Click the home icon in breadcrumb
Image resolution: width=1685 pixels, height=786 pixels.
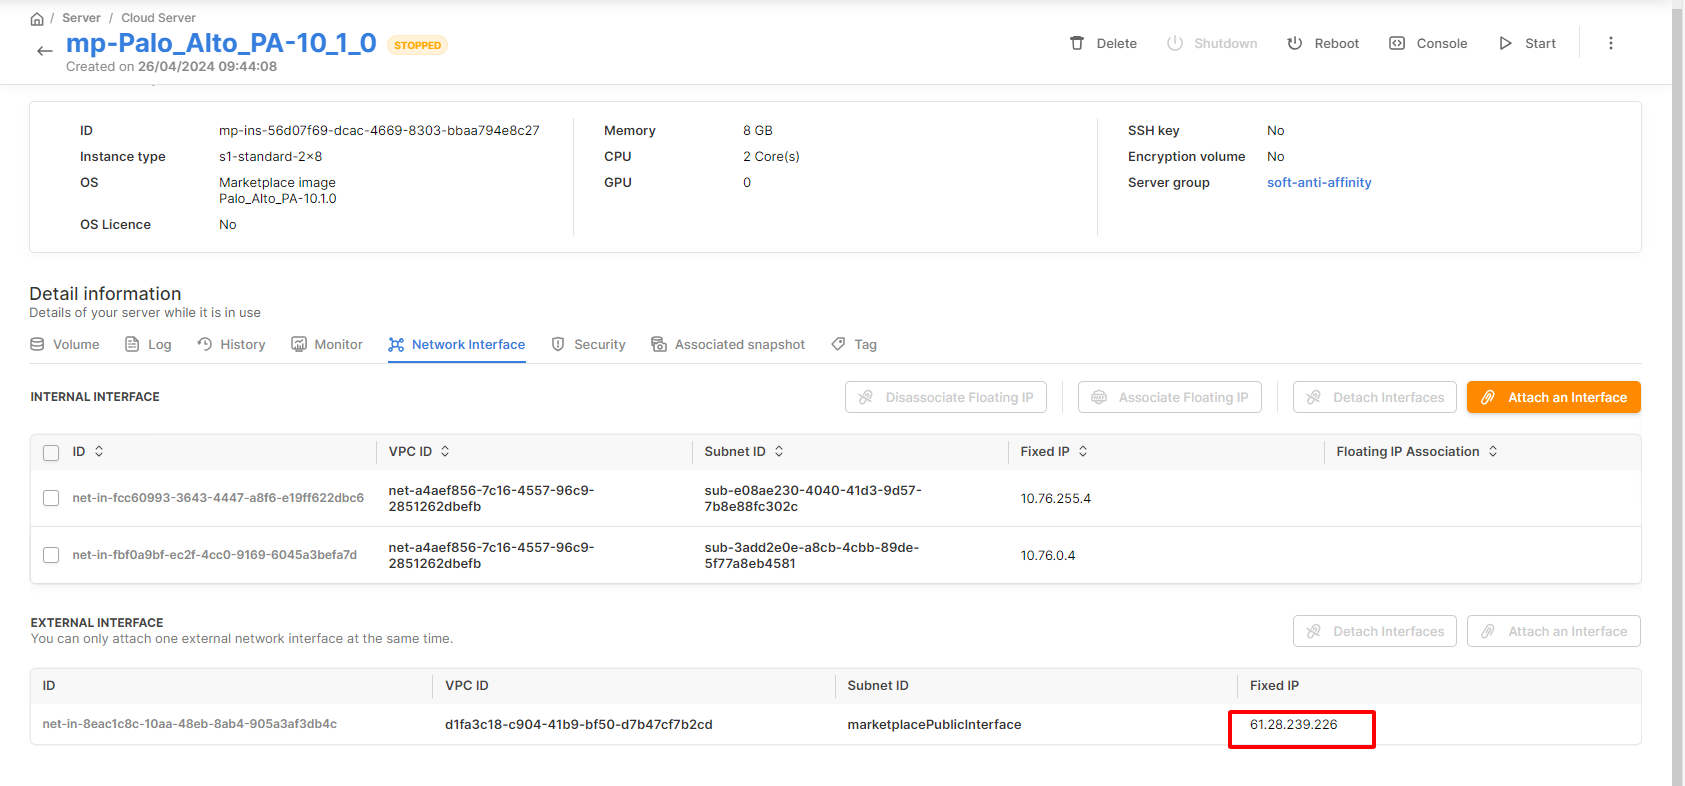coord(37,18)
